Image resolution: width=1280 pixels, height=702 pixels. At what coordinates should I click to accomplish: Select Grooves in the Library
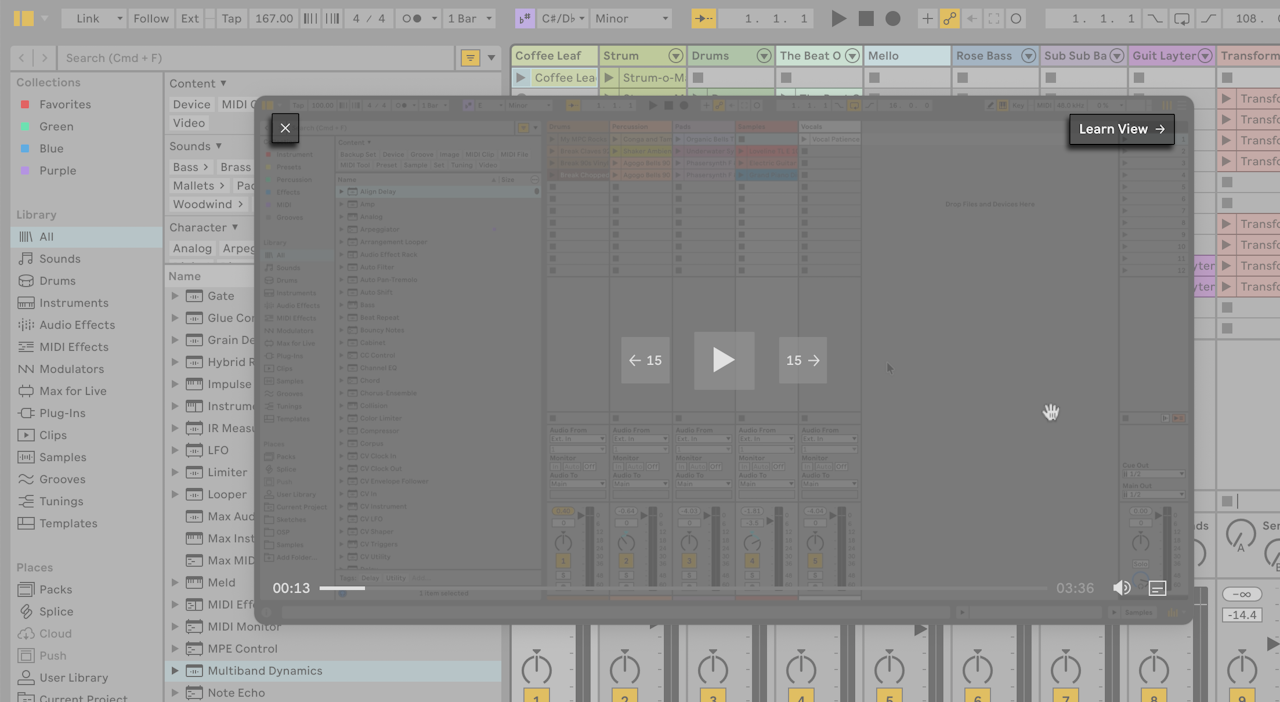(63, 479)
